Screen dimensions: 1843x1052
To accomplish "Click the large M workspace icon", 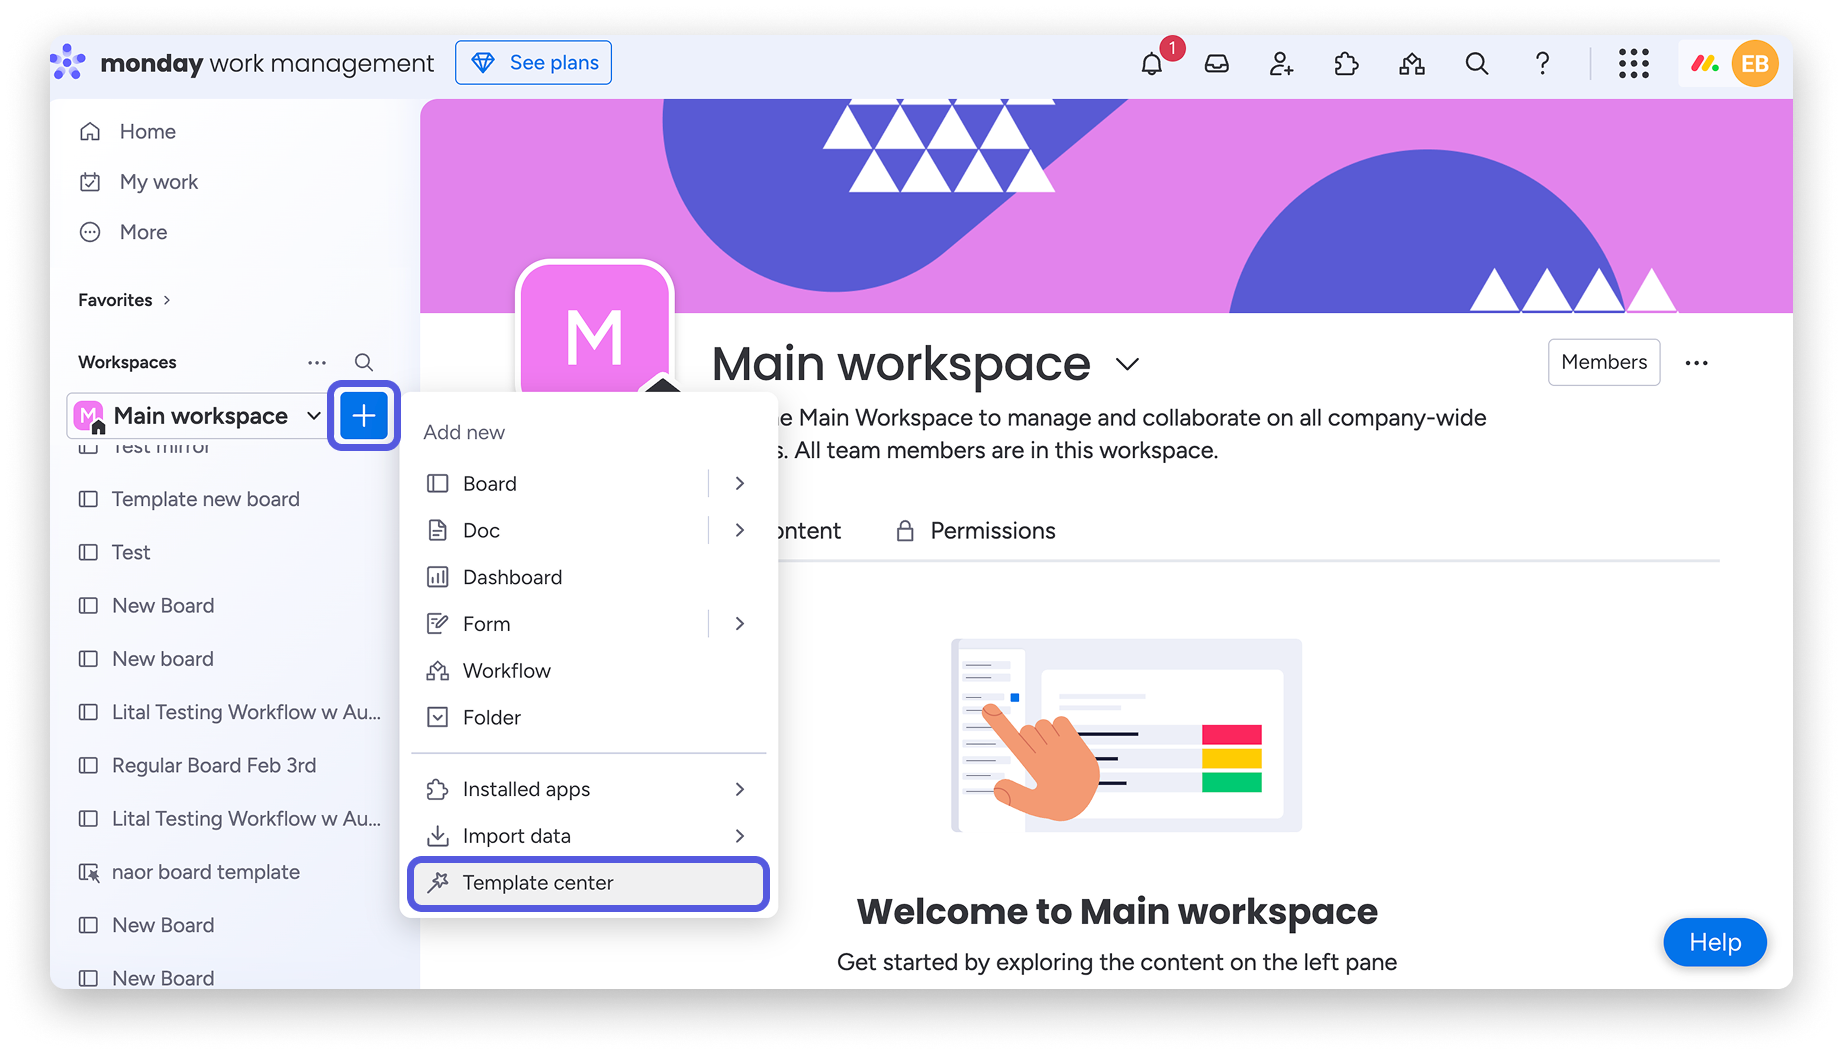I will (x=595, y=328).
